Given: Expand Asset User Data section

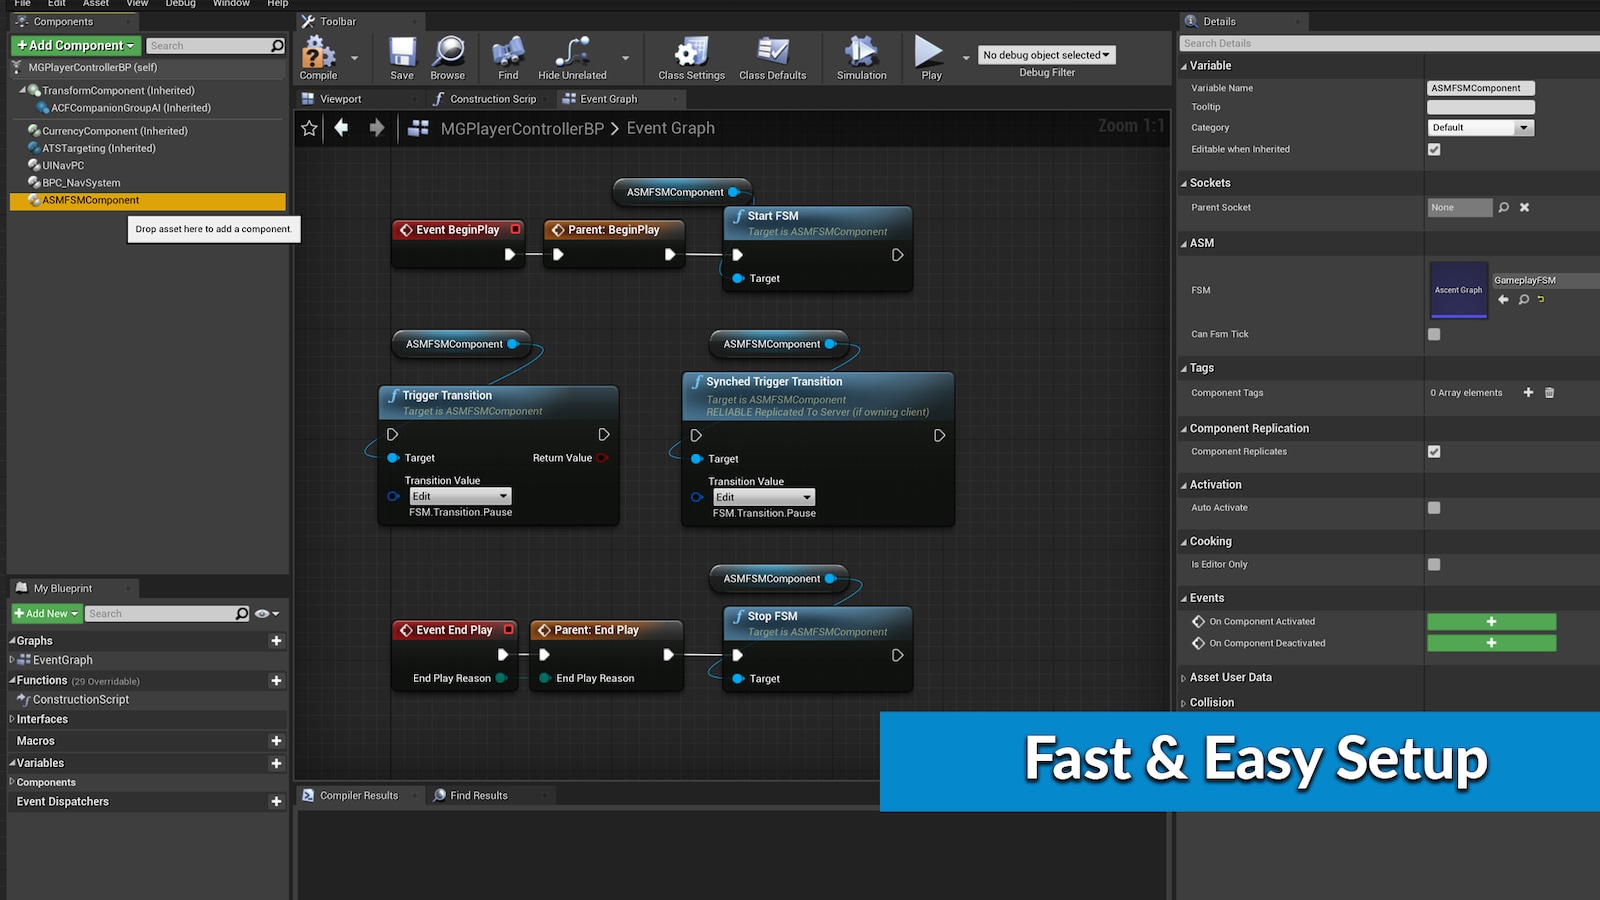Looking at the screenshot, I should coord(1184,678).
